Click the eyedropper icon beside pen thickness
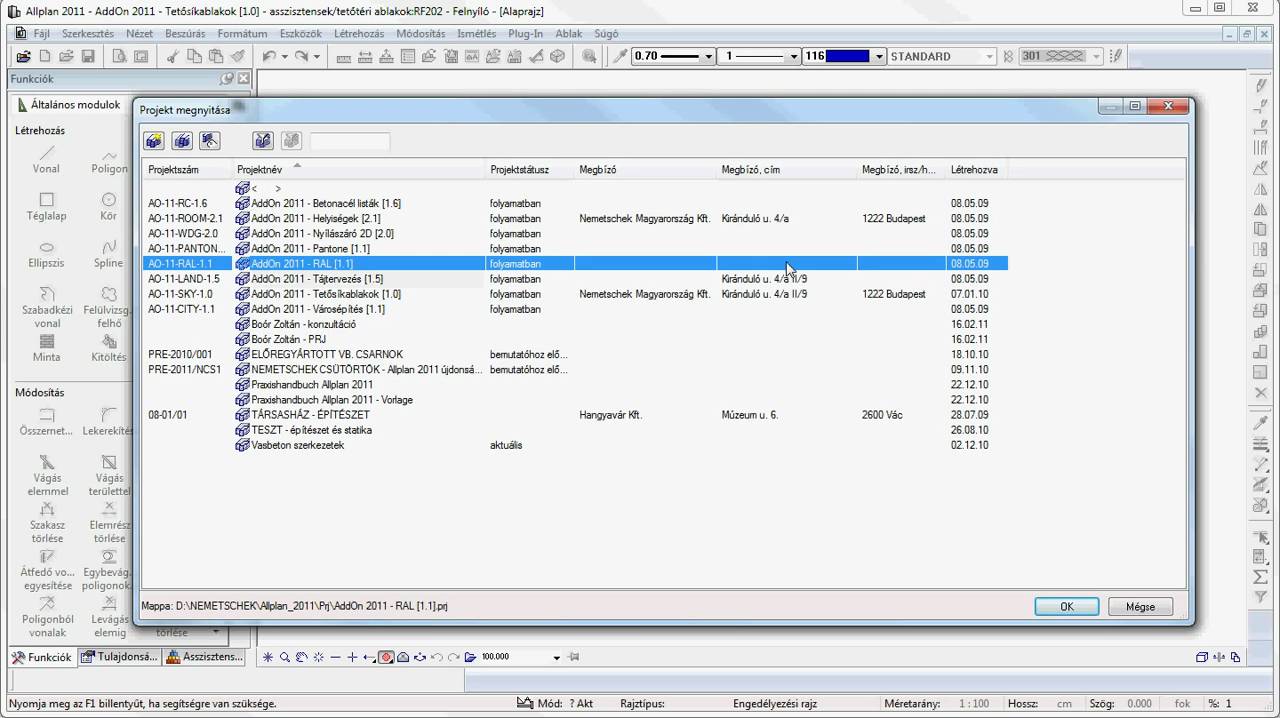Screen dimensions: 1280x718 (x=620, y=57)
